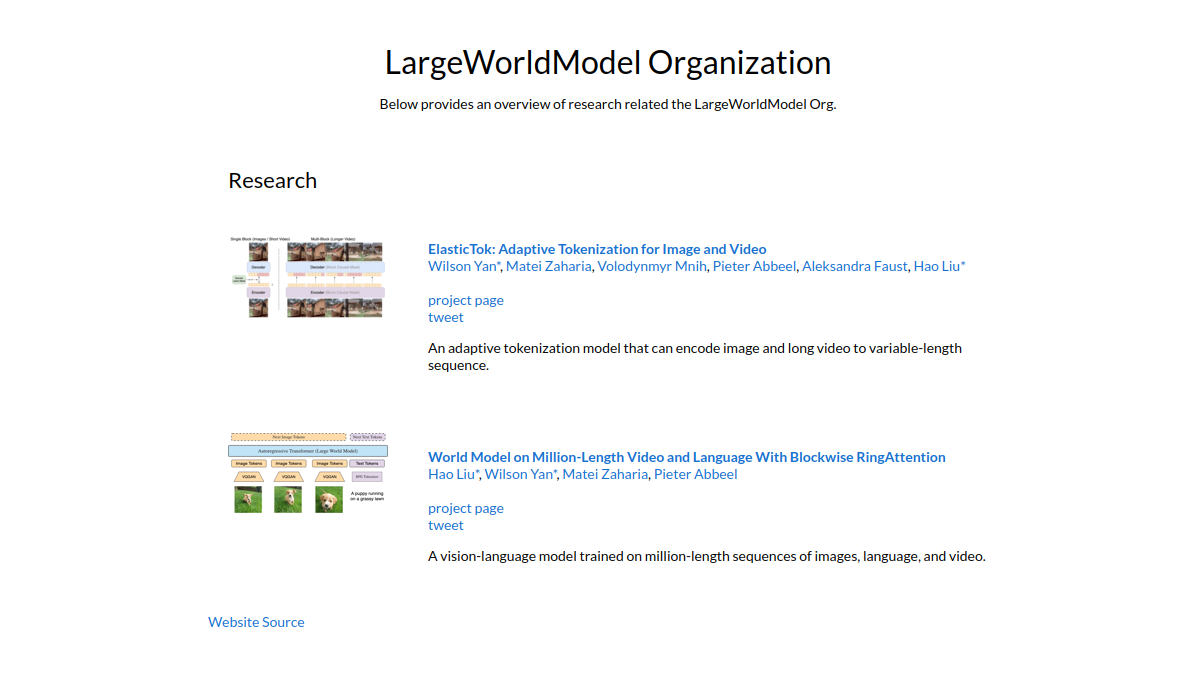Click the Research section heading
This screenshot has width=1200, height=675.
[x=273, y=180]
